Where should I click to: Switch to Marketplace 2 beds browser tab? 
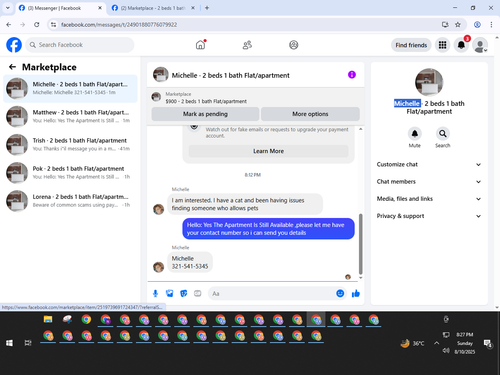click(x=153, y=8)
